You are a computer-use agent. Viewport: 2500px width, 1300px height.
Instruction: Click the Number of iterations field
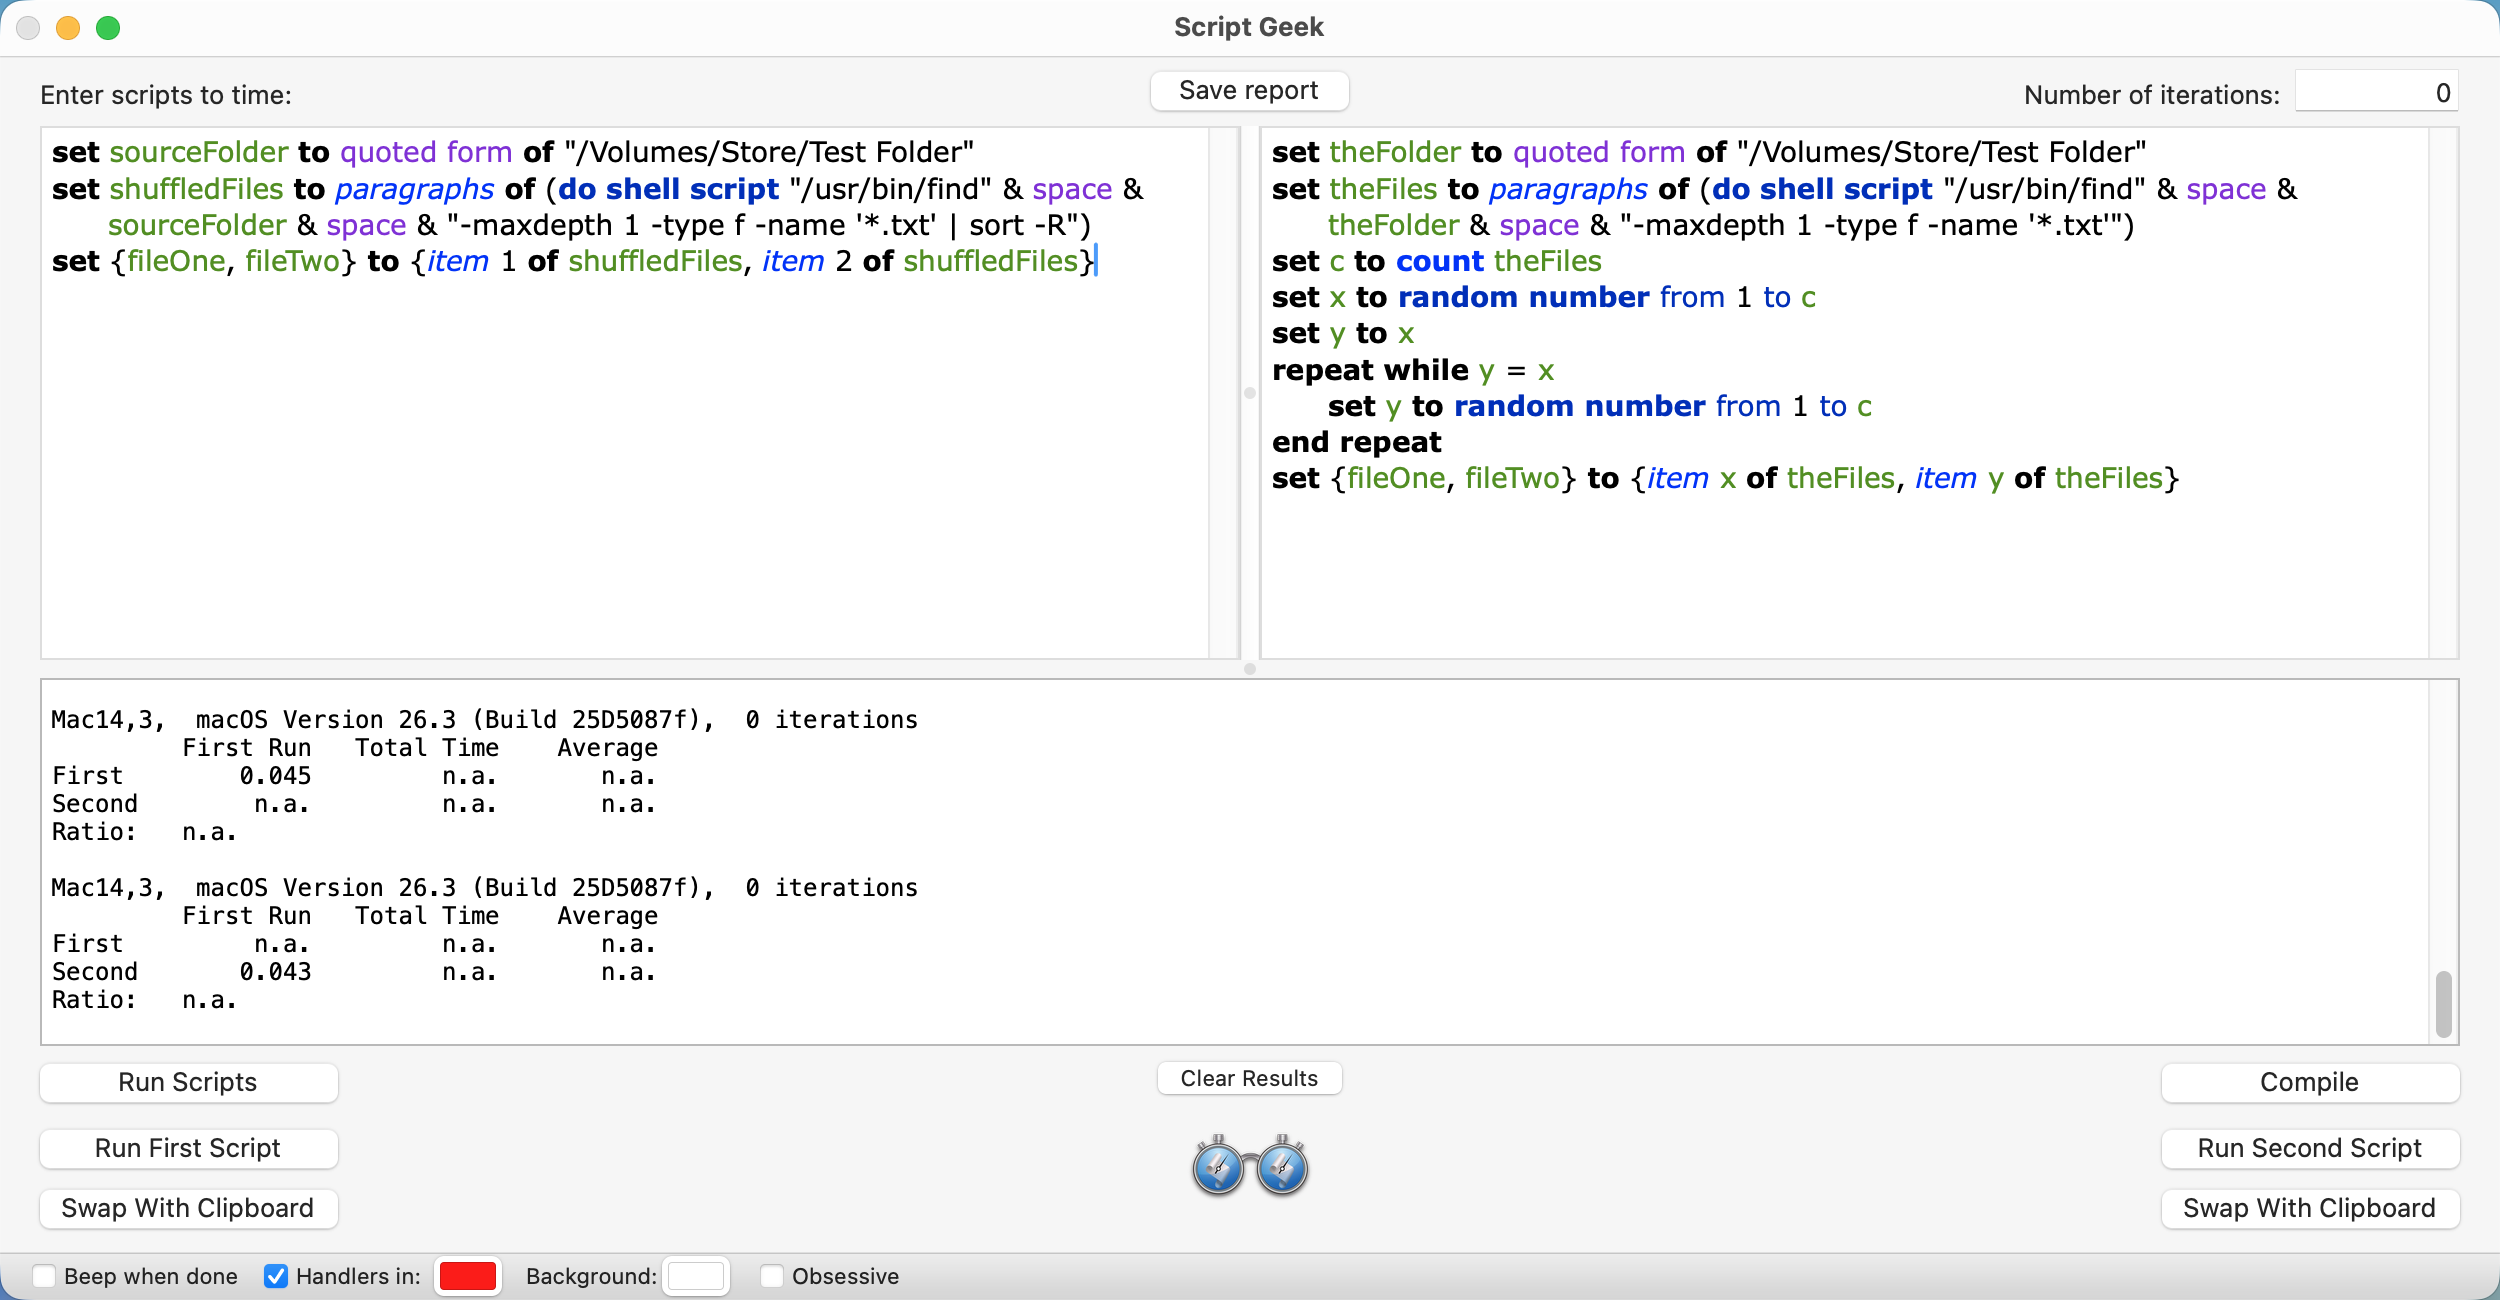pos(2375,93)
